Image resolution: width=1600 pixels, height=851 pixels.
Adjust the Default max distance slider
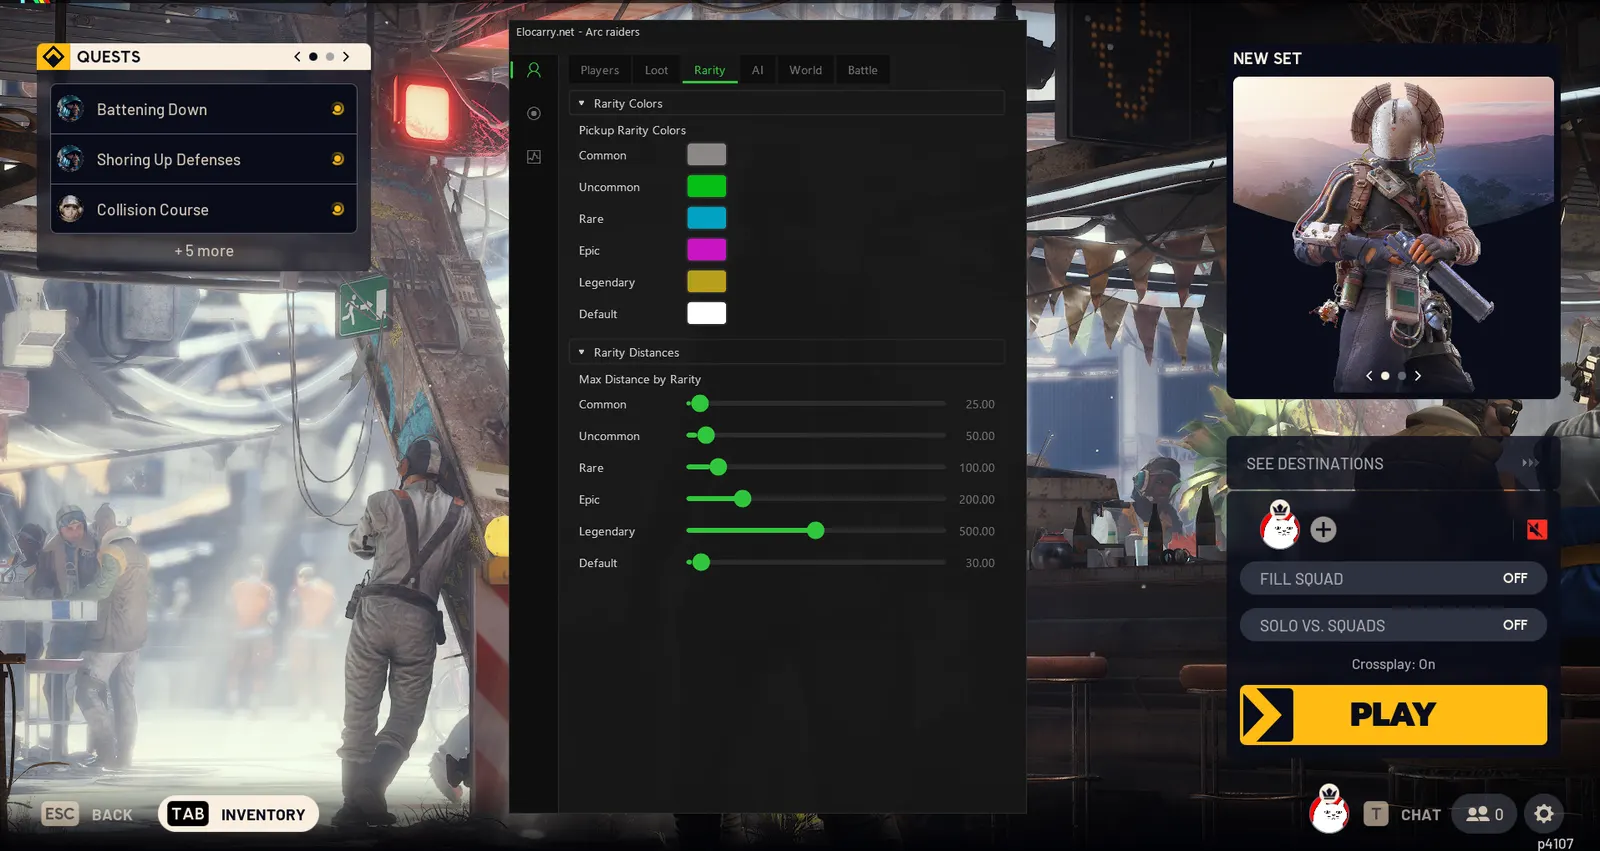click(x=816, y=563)
